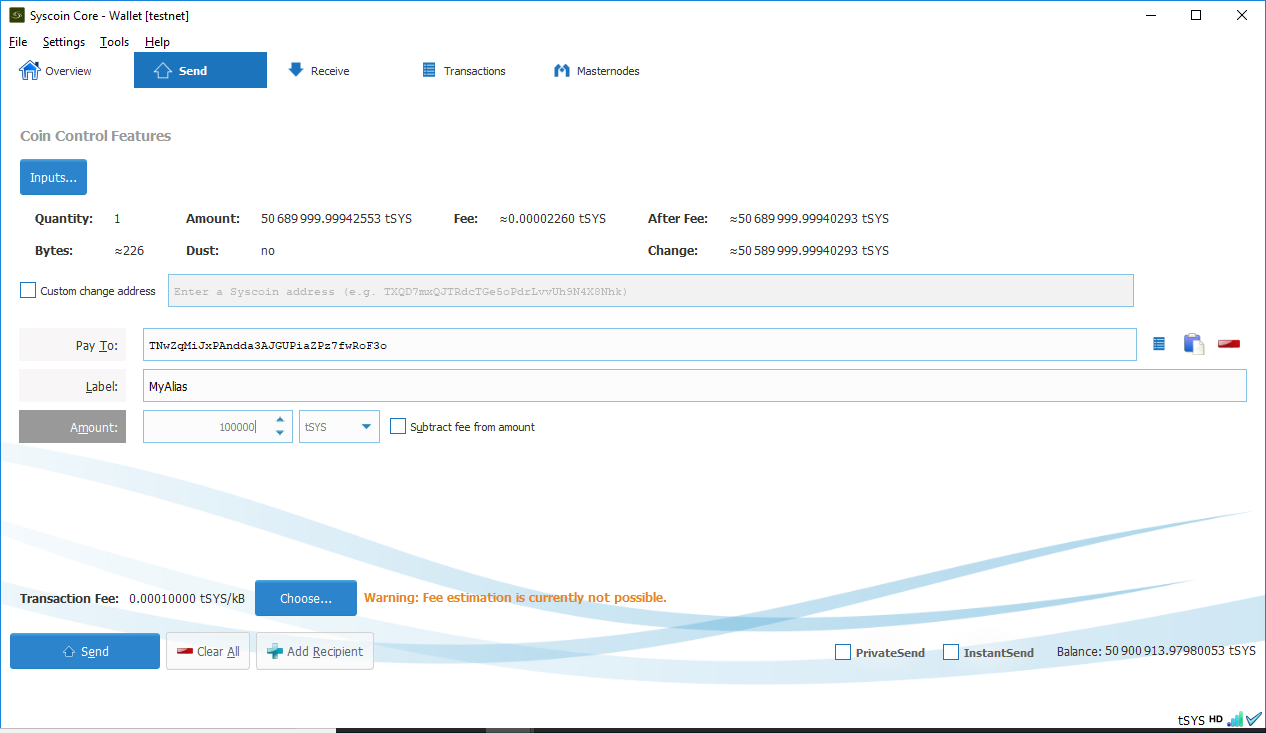Remove this recipient entry with red minus icon

pos(1229,344)
